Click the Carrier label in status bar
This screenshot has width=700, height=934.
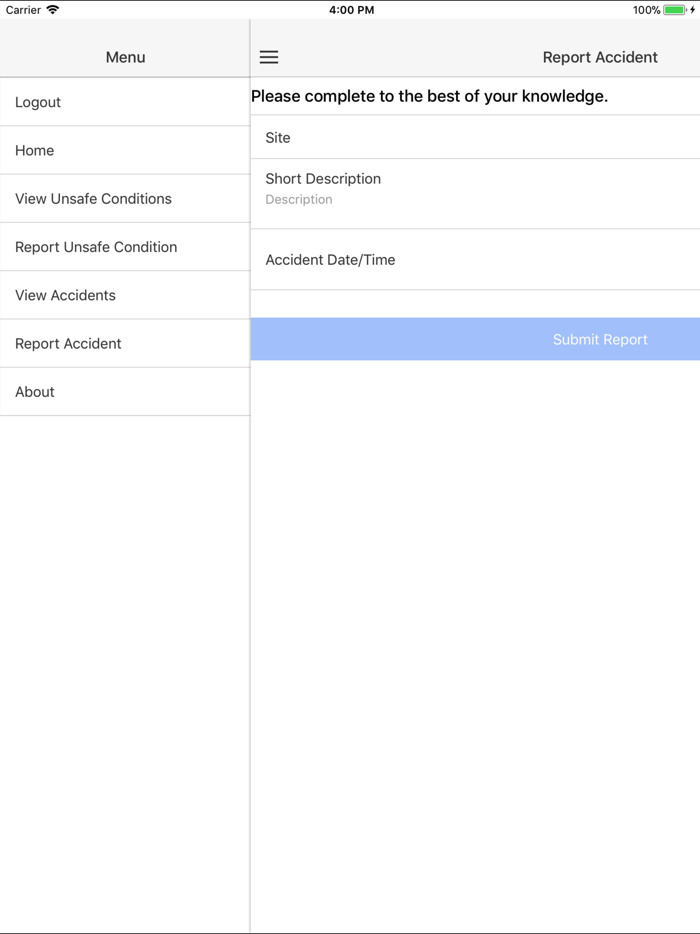20,10
